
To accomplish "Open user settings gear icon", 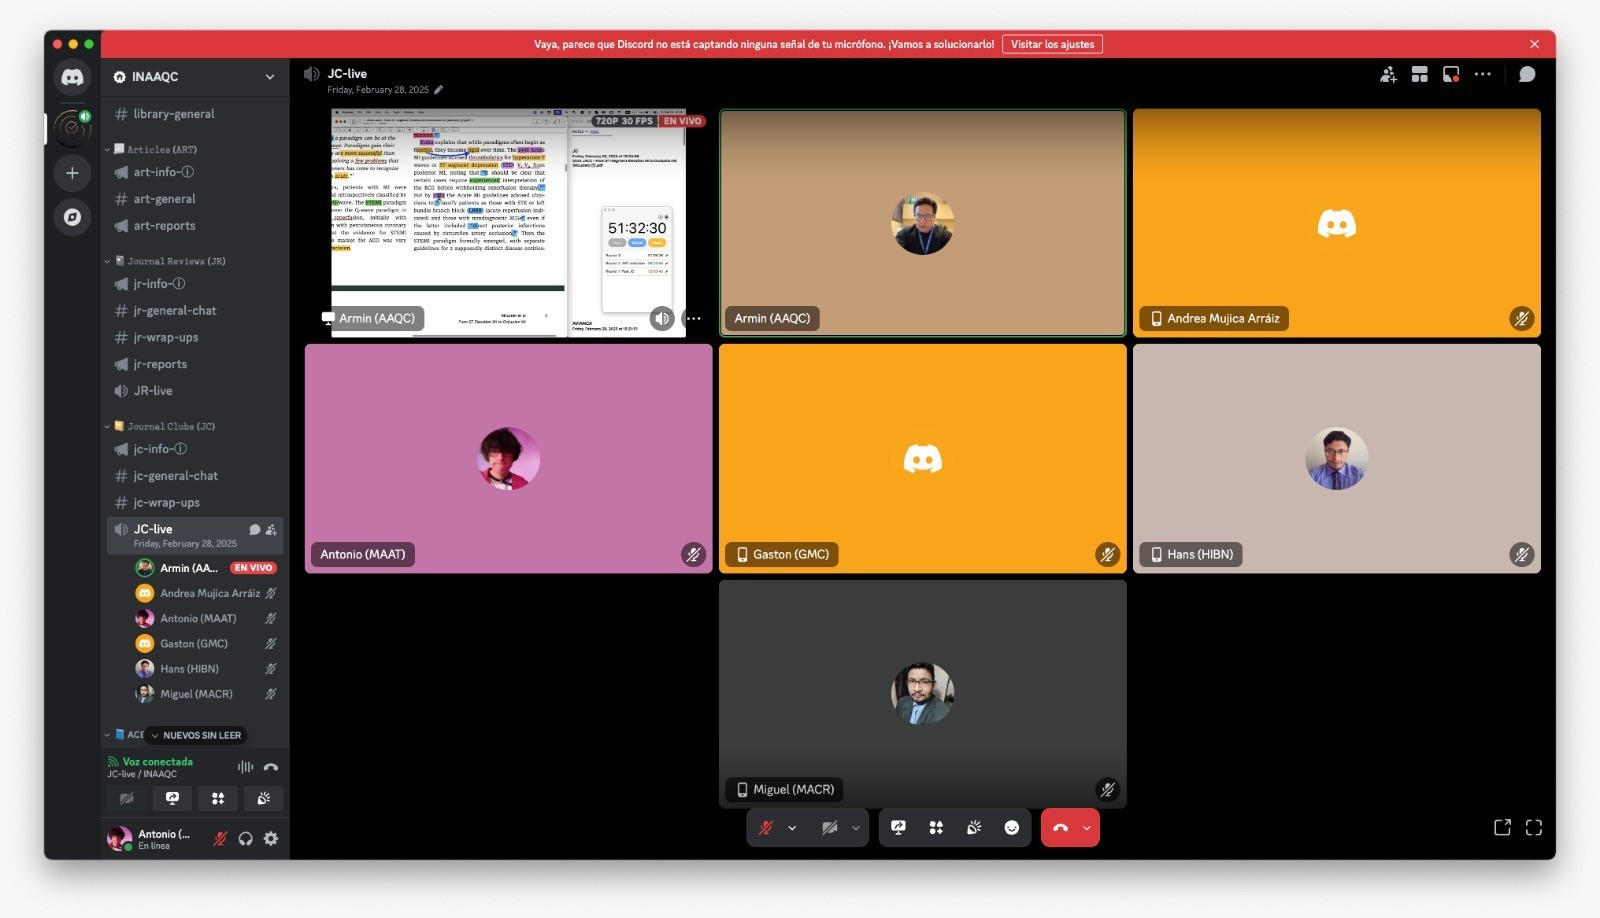I will (x=271, y=839).
